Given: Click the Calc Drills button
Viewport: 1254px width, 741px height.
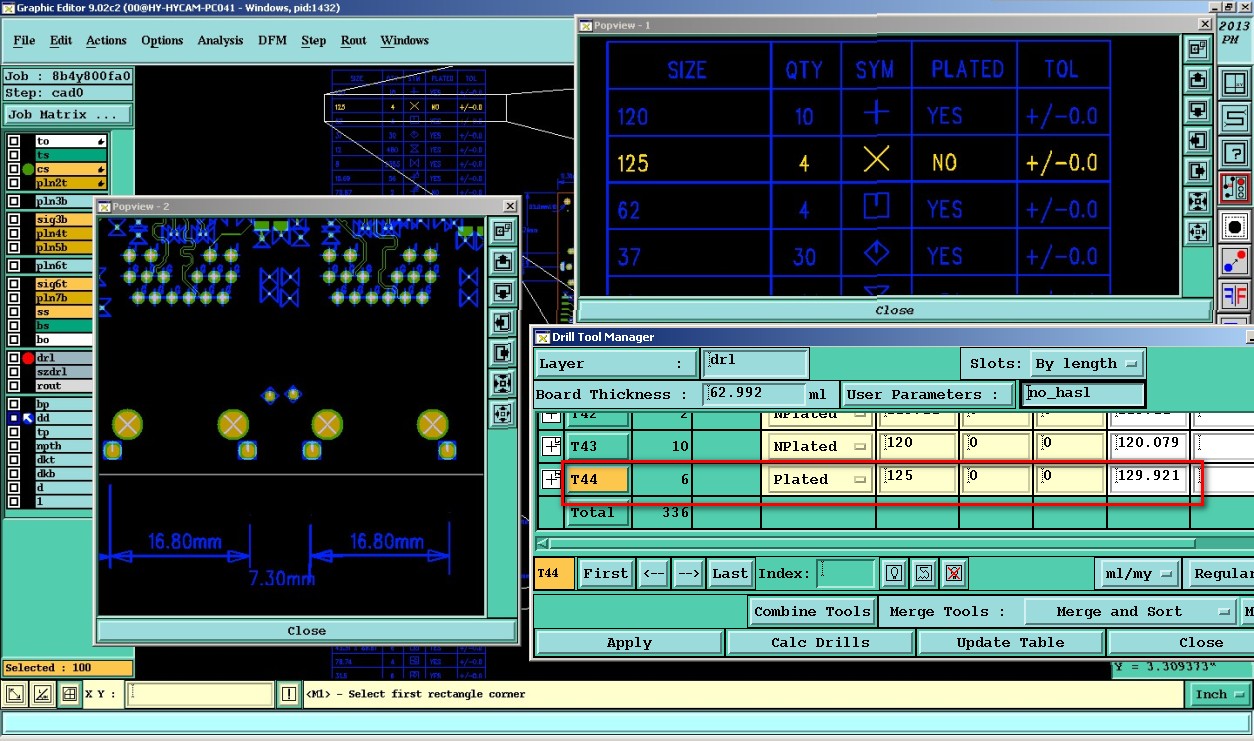Looking at the screenshot, I should [820, 642].
